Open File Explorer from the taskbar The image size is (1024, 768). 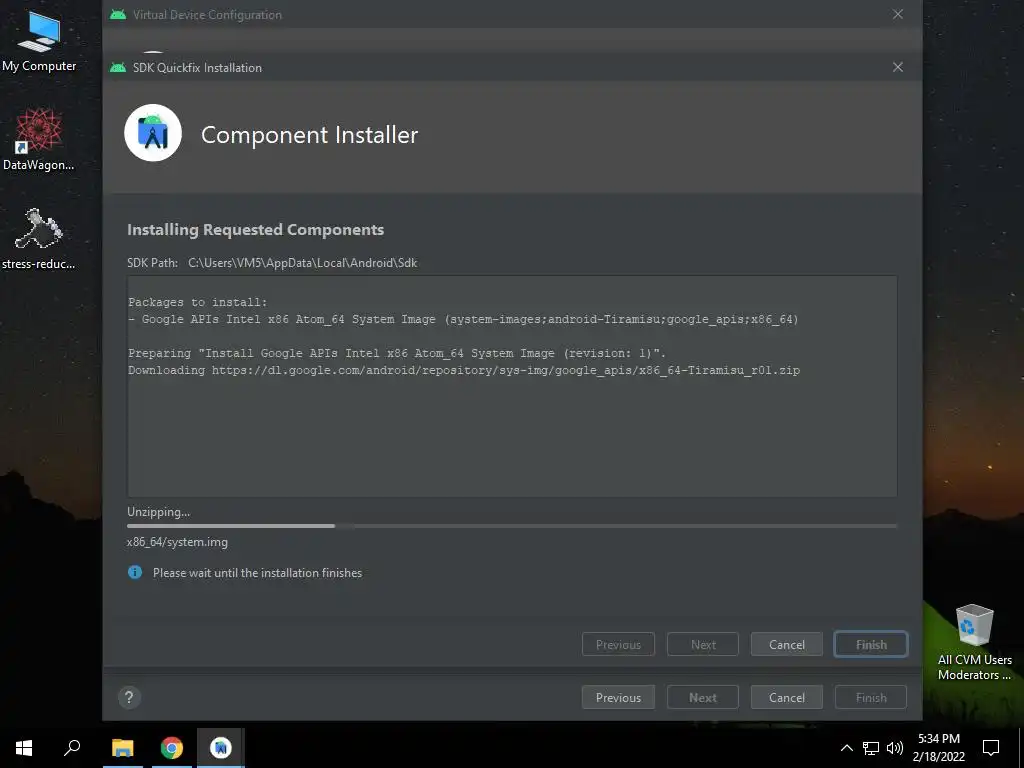pos(122,748)
